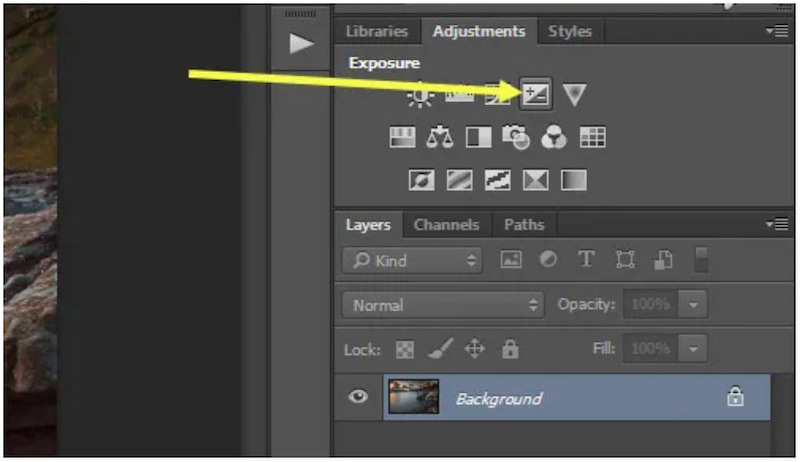
Task: Click the Lock label
Action: coord(362,350)
